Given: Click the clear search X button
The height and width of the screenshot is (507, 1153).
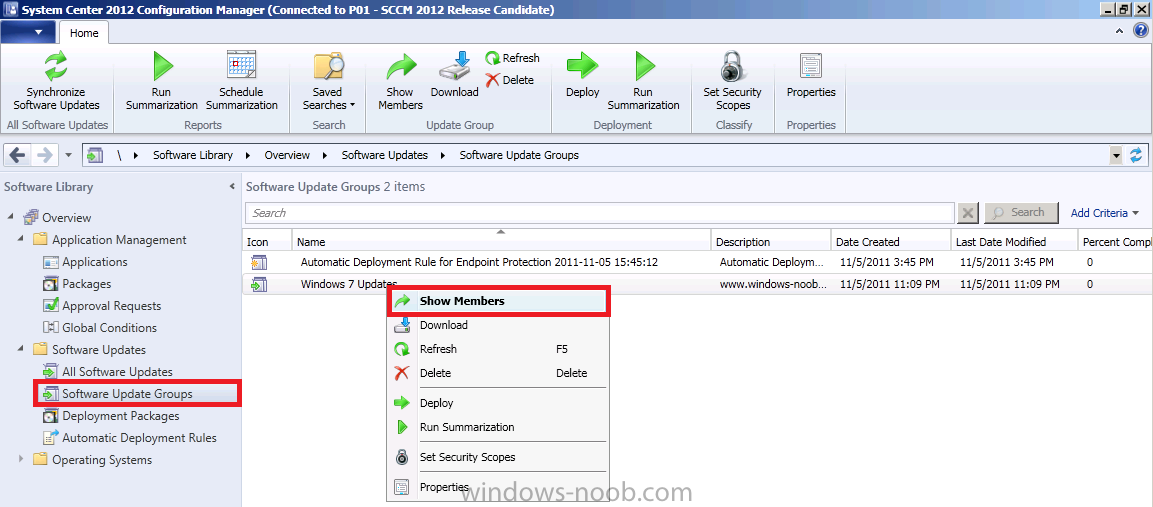Looking at the screenshot, I should 968,213.
